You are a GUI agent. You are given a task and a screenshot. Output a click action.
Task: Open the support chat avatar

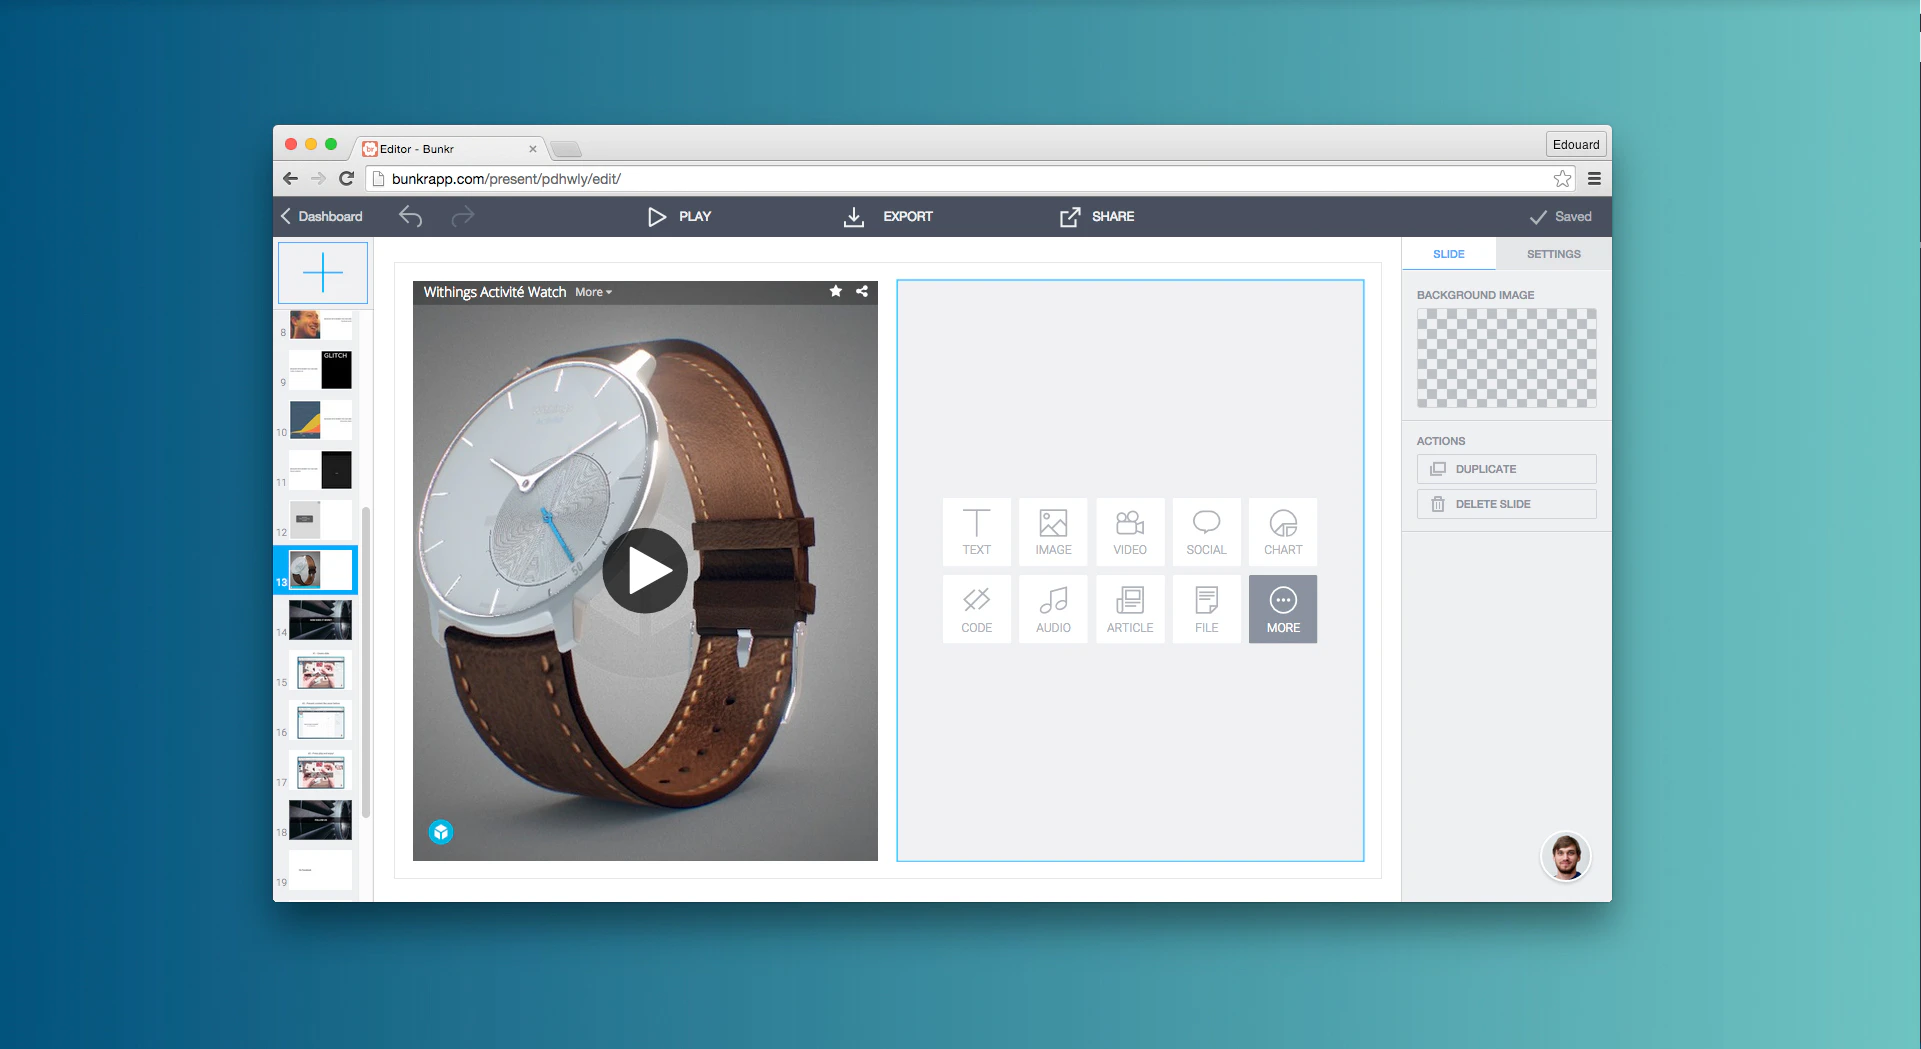pyautogui.click(x=1565, y=857)
